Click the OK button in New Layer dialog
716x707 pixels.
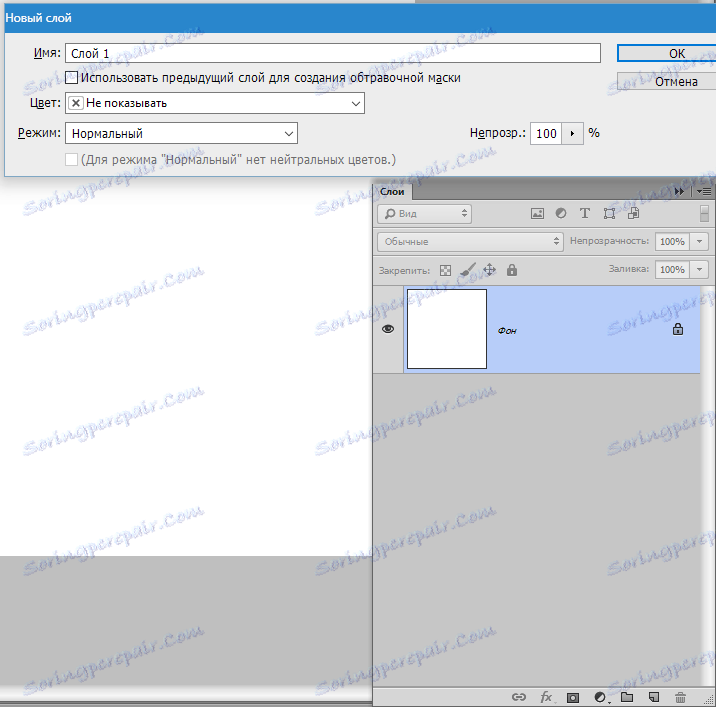click(667, 53)
